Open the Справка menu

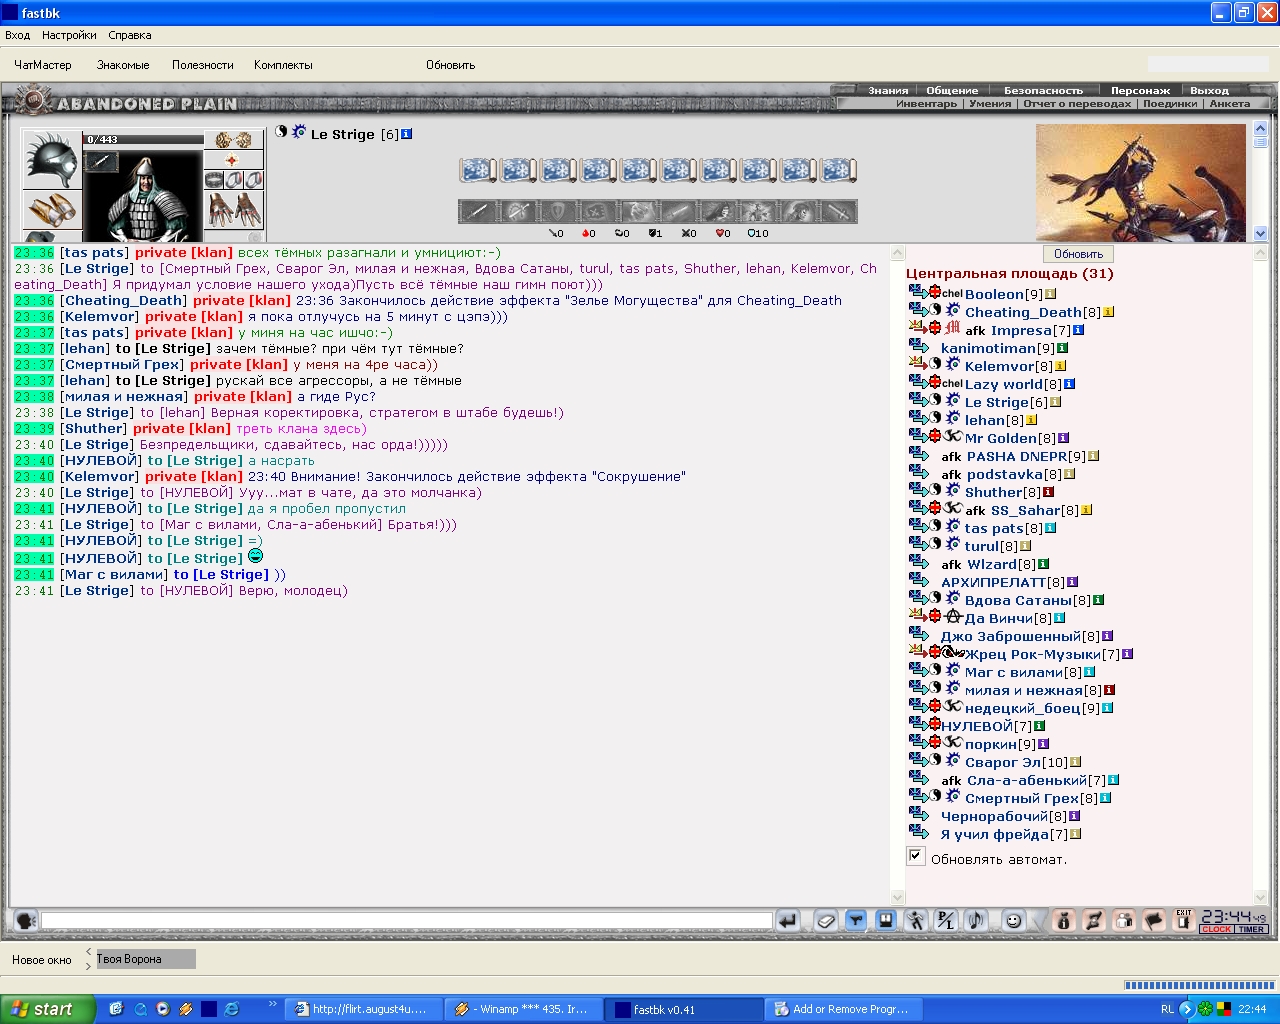[130, 35]
